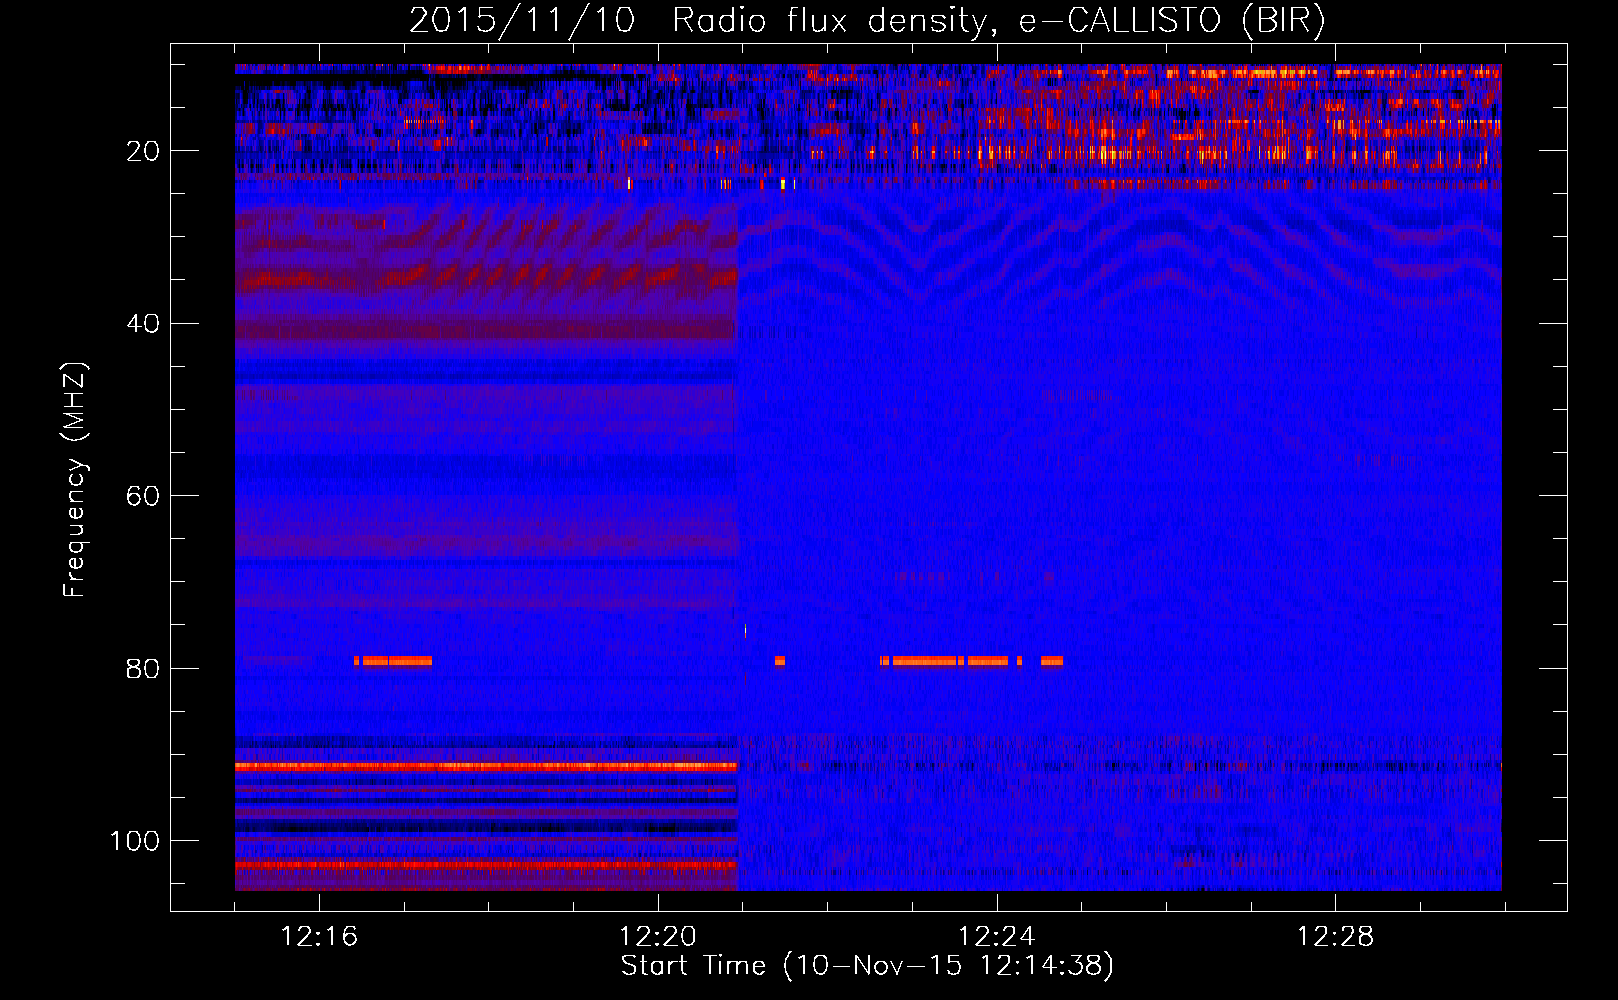The height and width of the screenshot is (1000, 1618).
Task: Click the plot title '2015/11/10 Radio flux density'
Action: coord(867,20)
